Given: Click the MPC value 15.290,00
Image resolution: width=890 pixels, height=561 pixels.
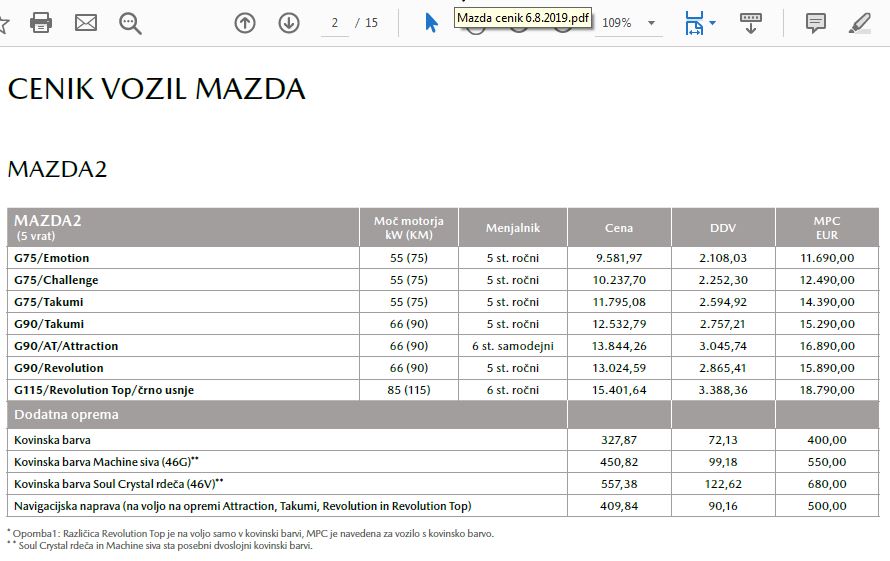Looking at the screenshot, I should click(x=827, y=324).
